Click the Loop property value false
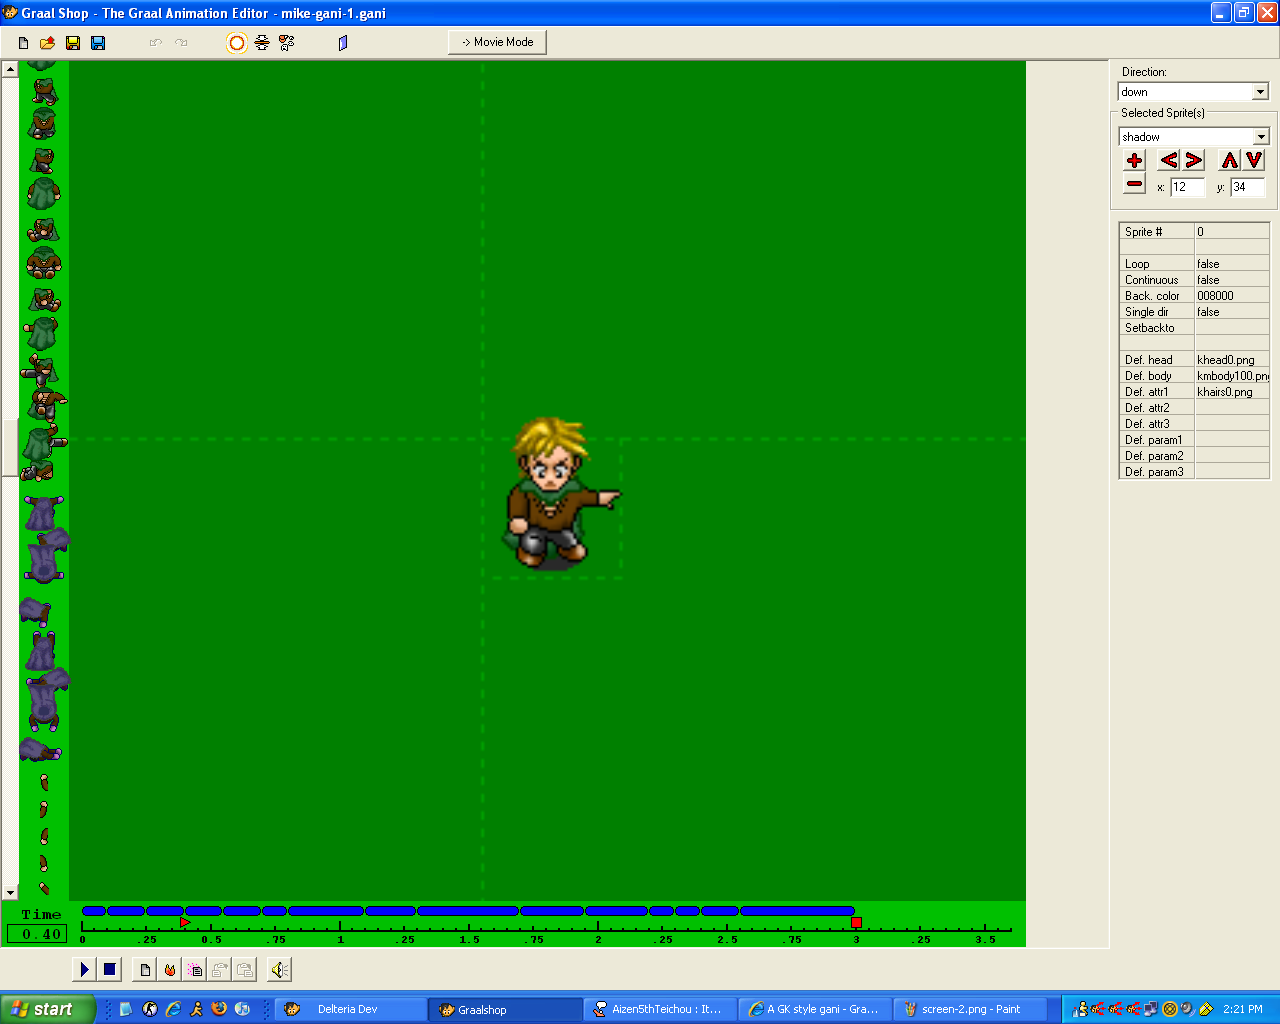Image resolution: width=1280 pixels, height=1024 pixels. (x=1231, y=264)
